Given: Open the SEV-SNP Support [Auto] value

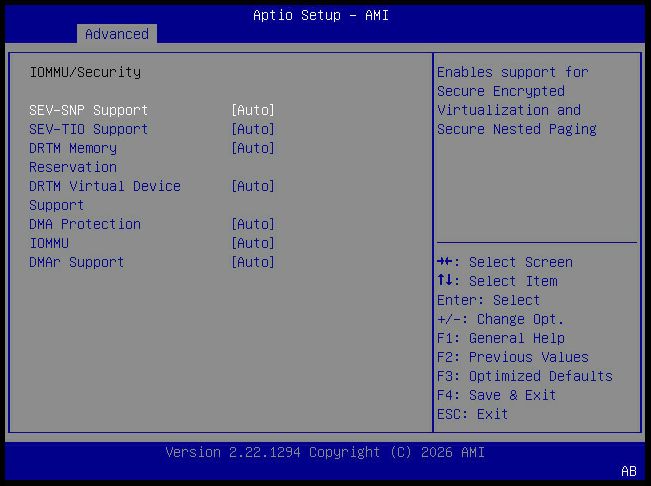Looking at the screenshot, I should (253, 110).
